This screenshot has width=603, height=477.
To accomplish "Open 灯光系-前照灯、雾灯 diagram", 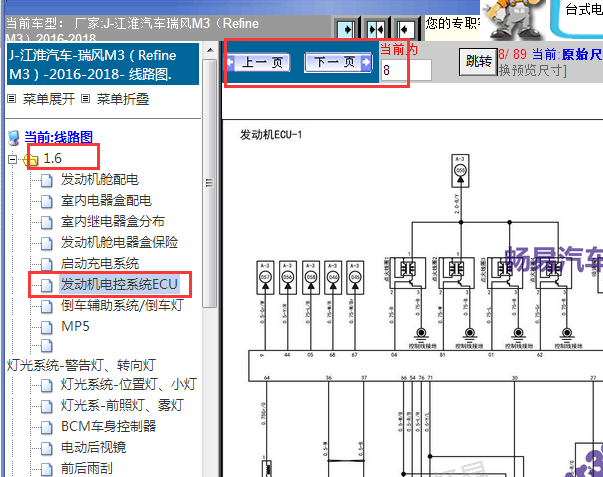I will [x=122, y=405].
